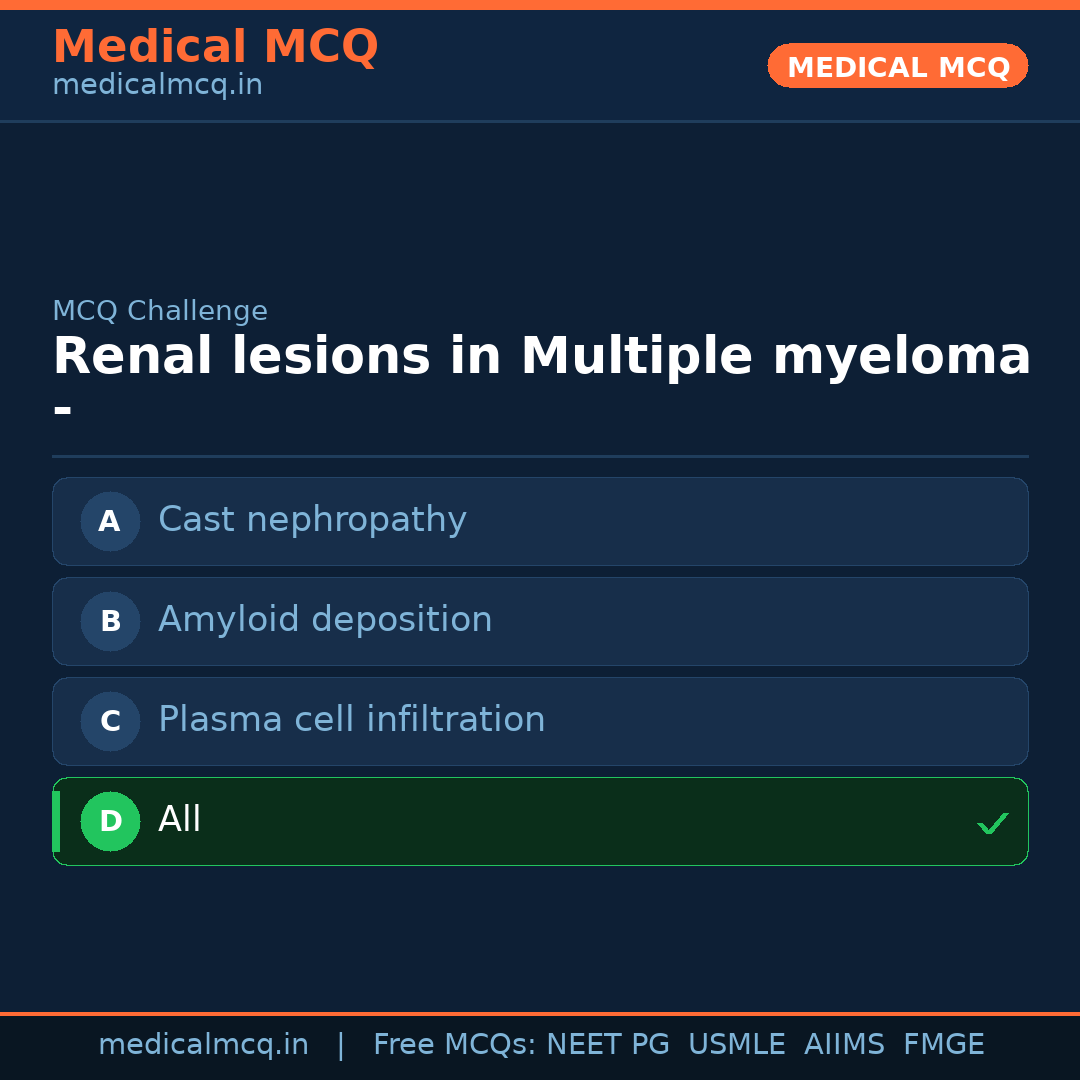Select answer option A, Cast nephropathy

(540, 521)
